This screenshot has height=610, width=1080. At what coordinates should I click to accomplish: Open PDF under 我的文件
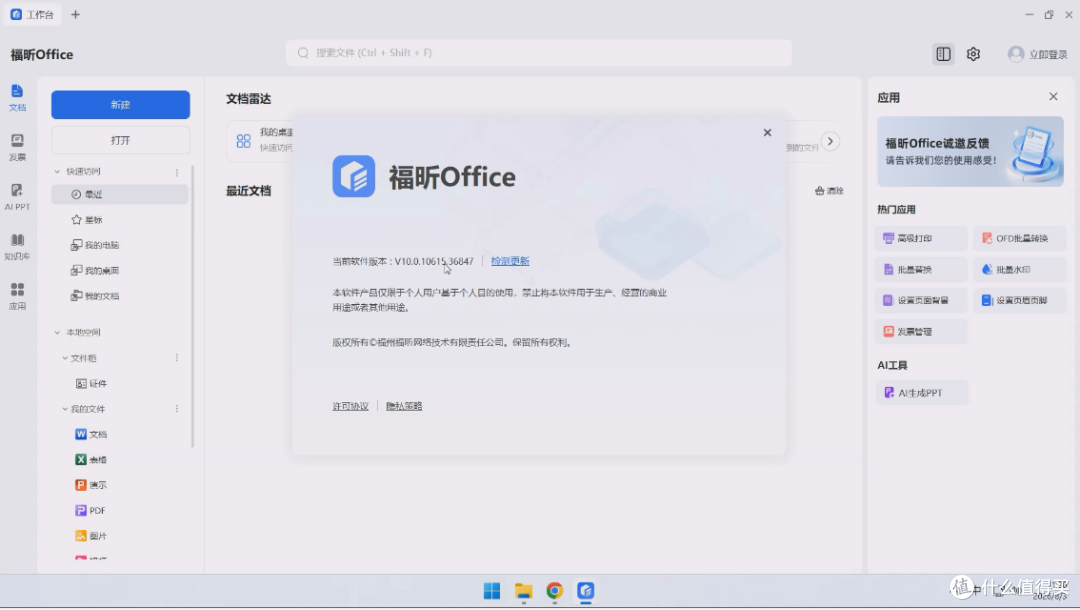click(x=90, y=510)
